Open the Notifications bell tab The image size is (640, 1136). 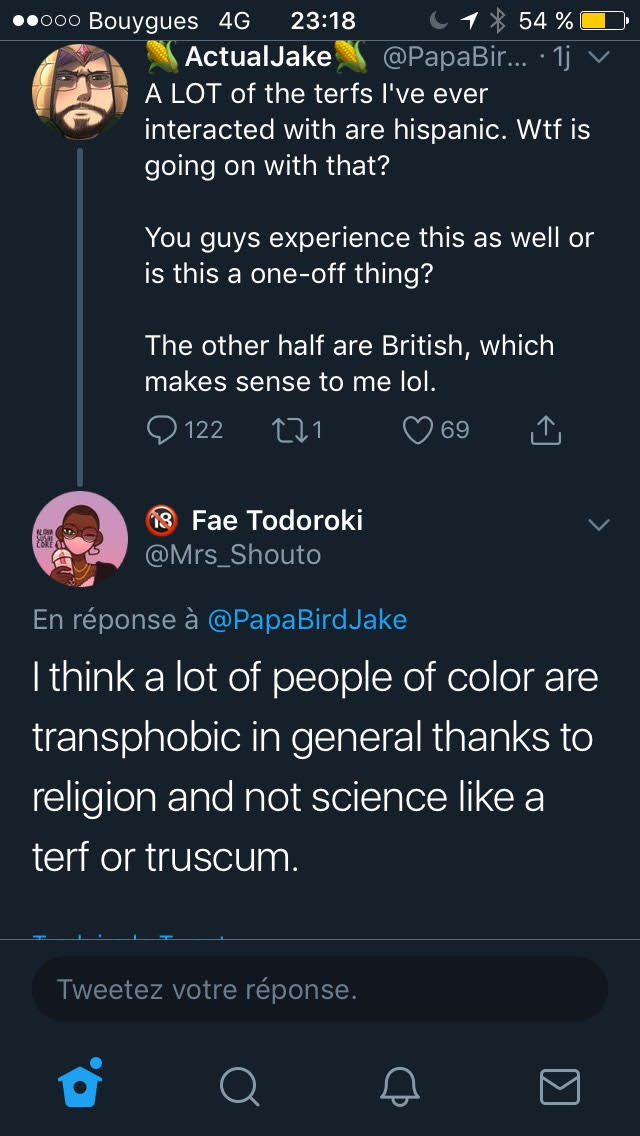point(400,1085)
